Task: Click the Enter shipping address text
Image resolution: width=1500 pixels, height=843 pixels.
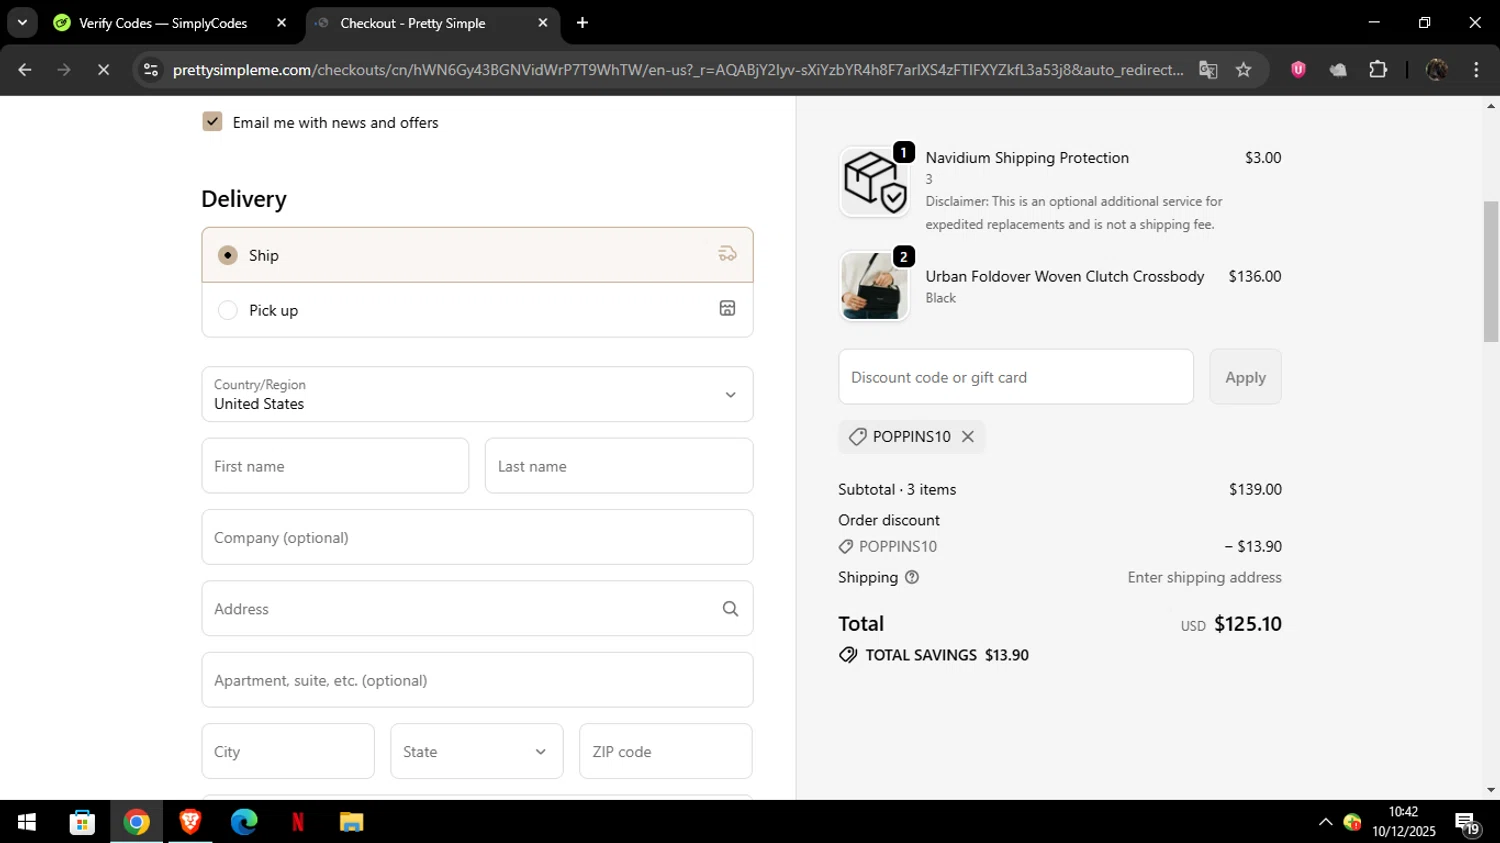Action: pyautogui.click(x=1204, y=577)
